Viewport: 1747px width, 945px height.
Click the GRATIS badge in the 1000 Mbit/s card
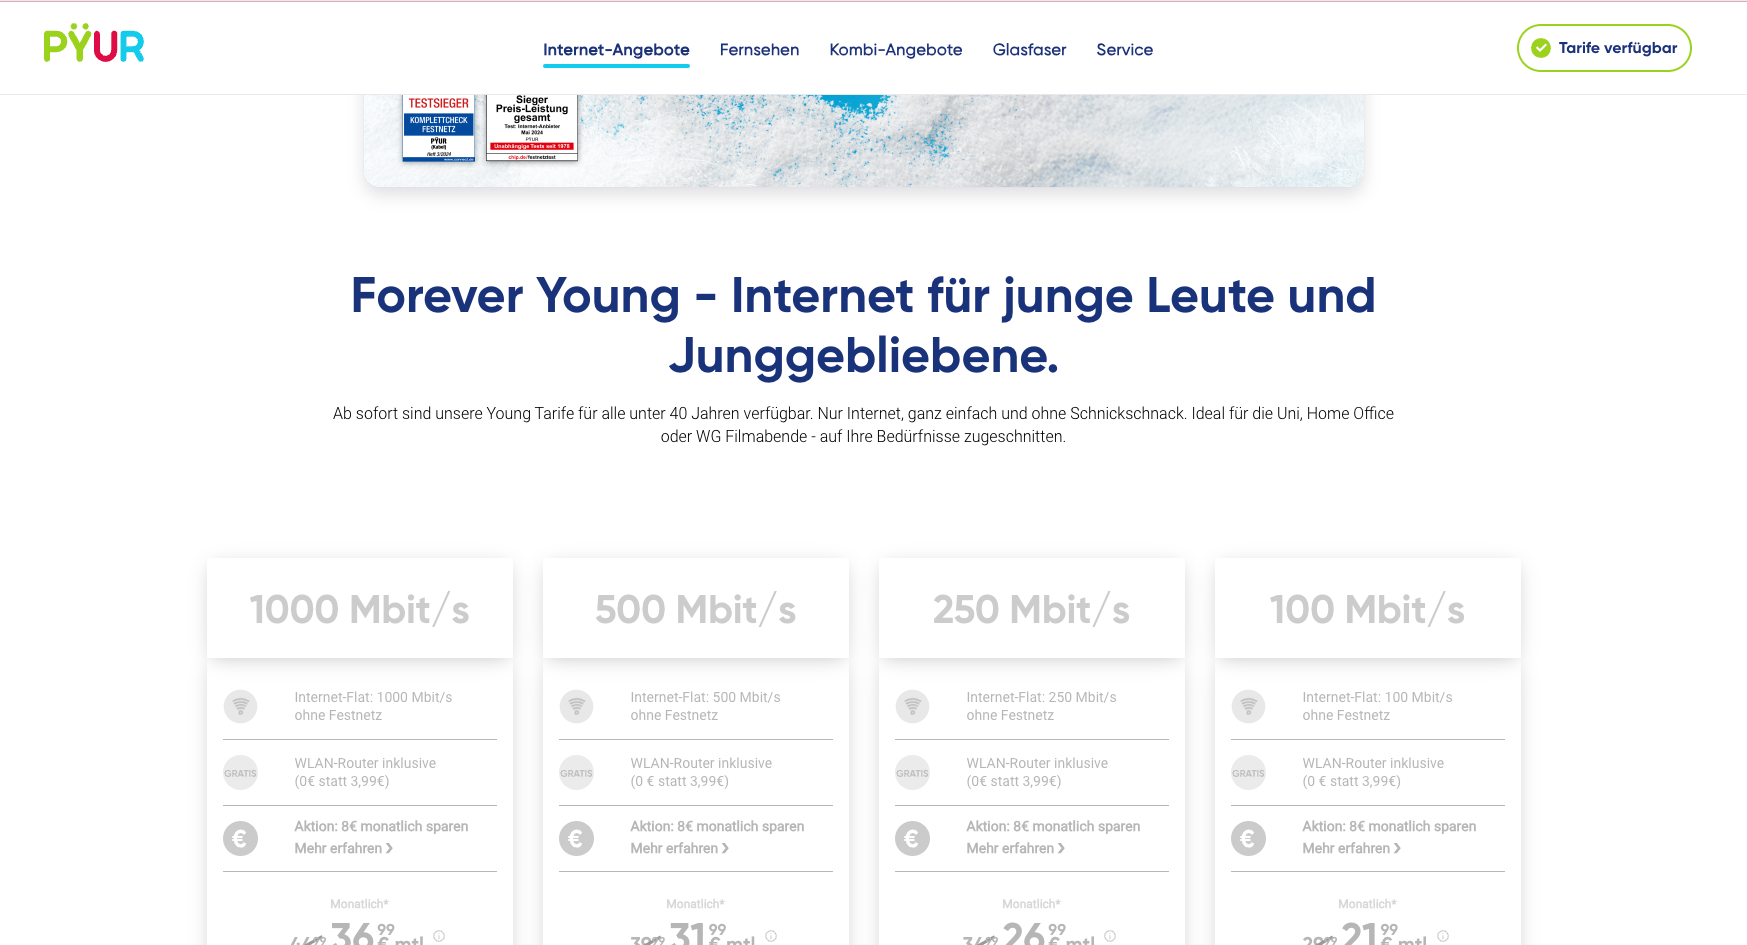pos(240,772)
